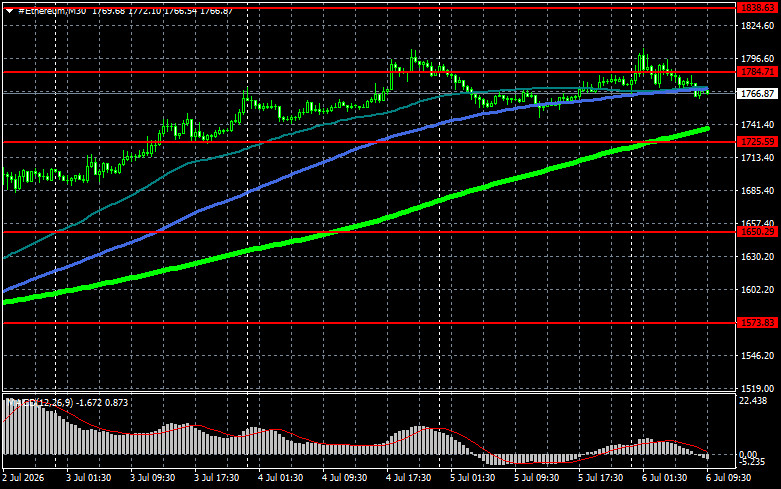Click the 22.438 MACD scale value

pos(753,401)
